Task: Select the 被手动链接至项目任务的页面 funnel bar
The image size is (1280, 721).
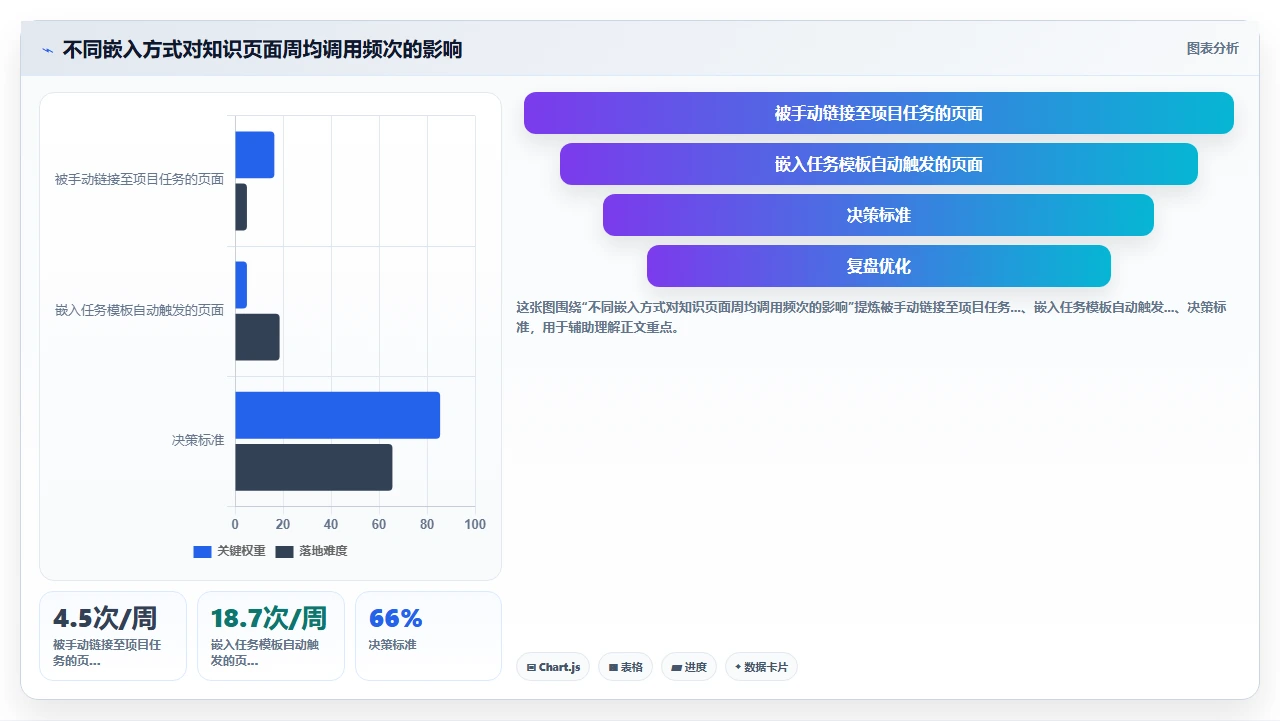Action: pyautogui.click(x=878, y=113)
